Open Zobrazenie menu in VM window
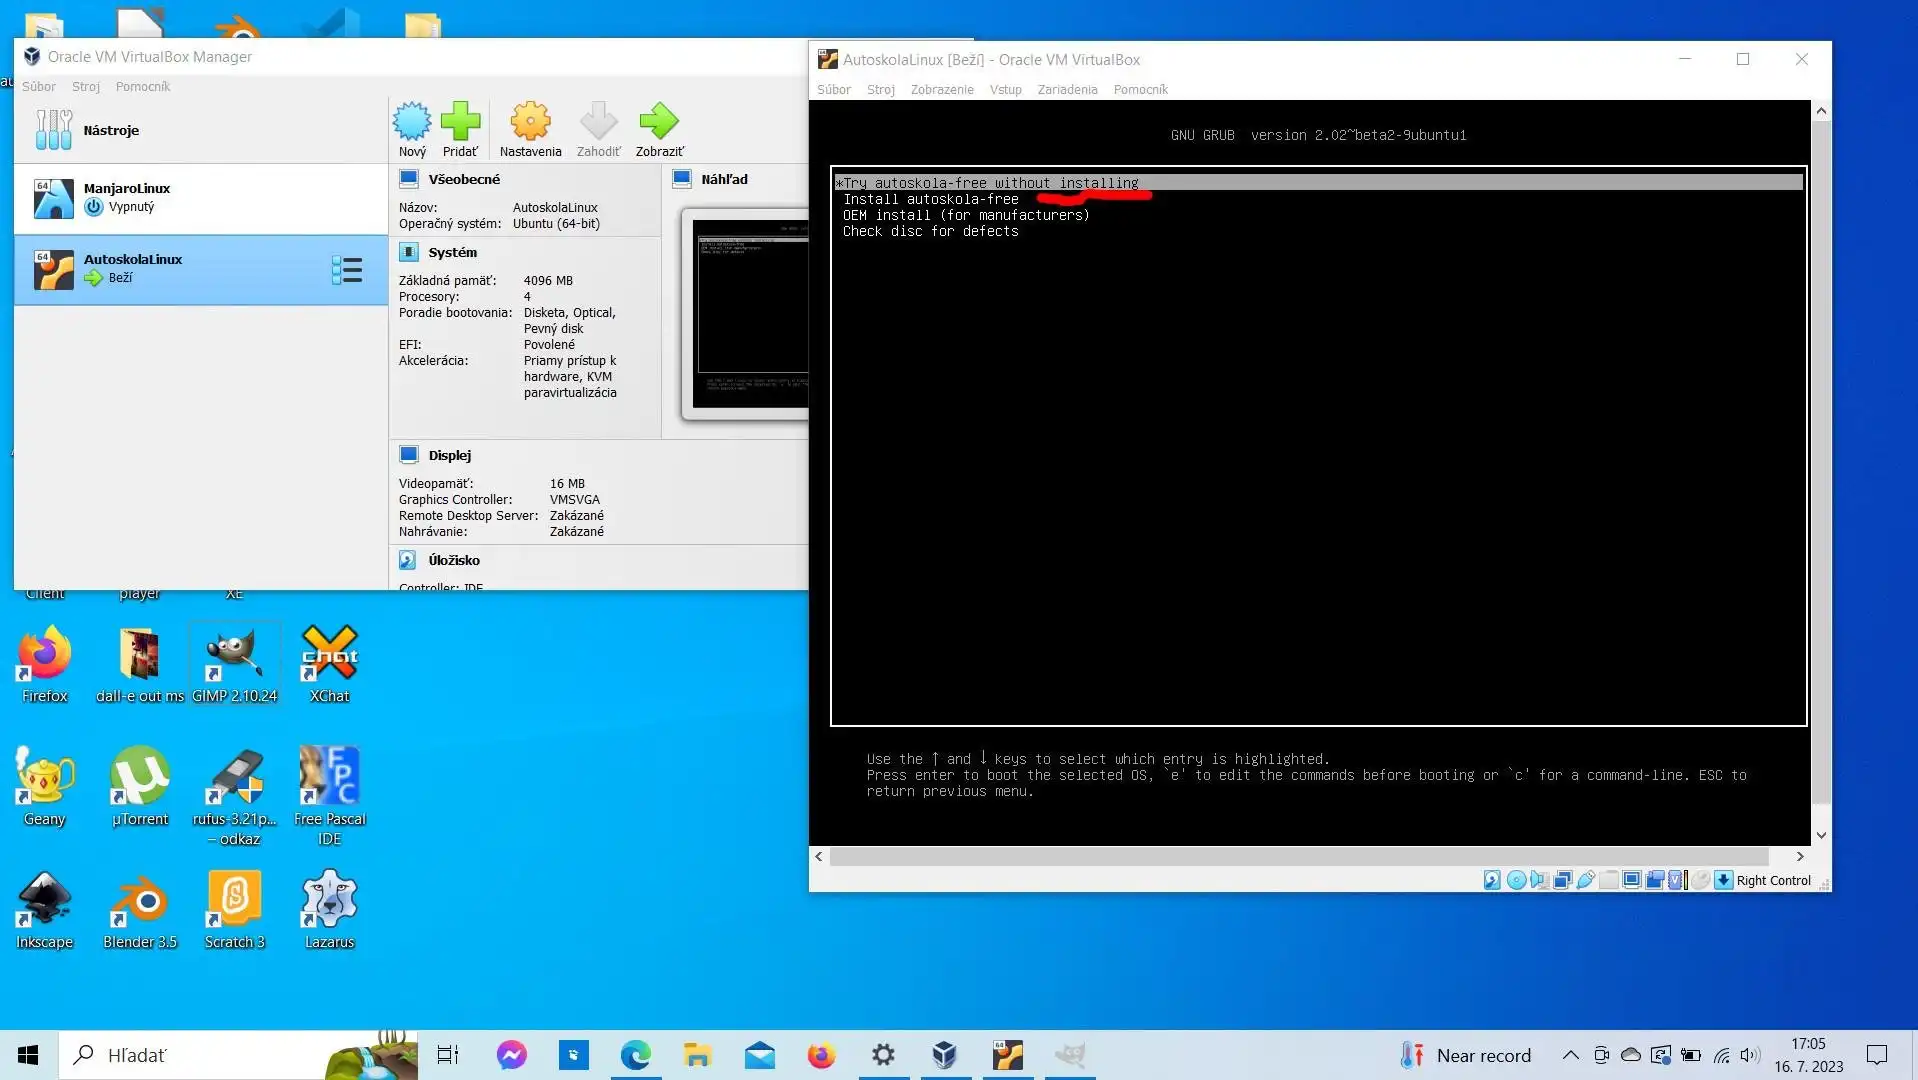1918x1080 pixels. click(x=942, y=90)
